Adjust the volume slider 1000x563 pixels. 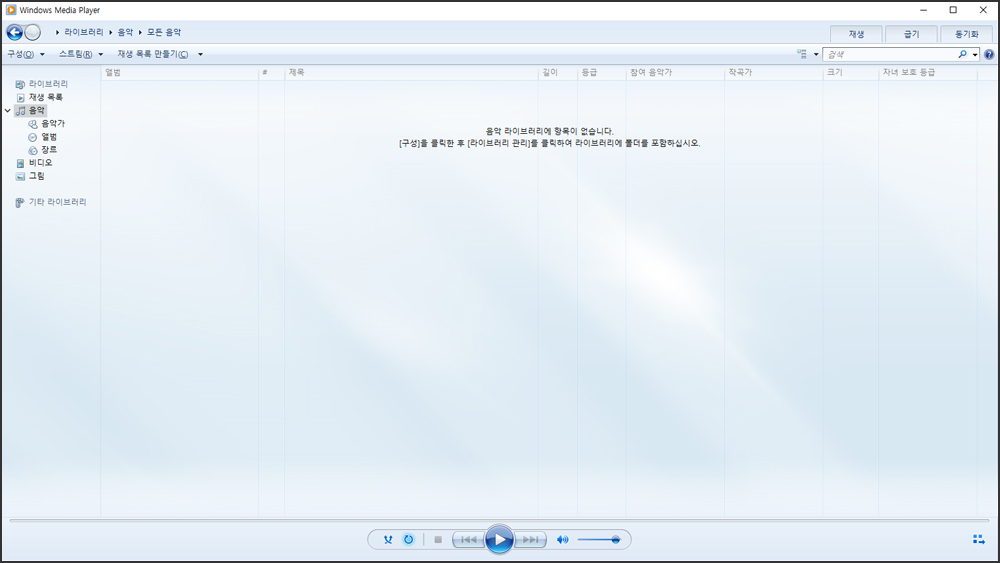(599, 539)
